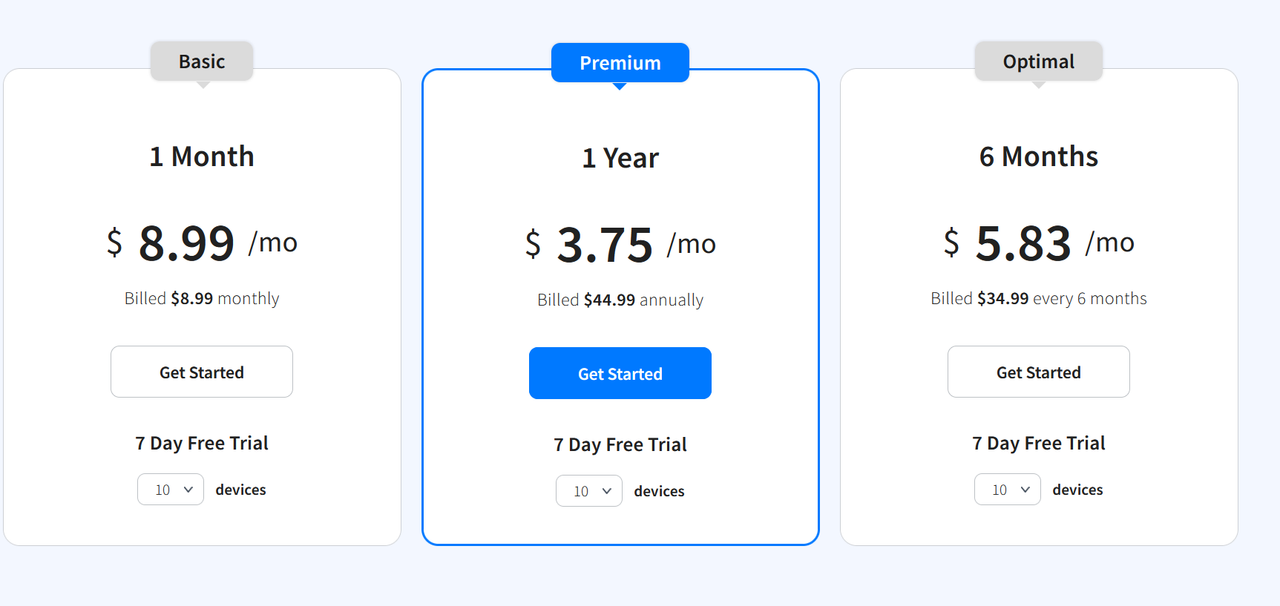Click Get Started for the 6 Months plan
The height and width of the screenshot is (606, 1280).
pyautogui.click(x=1038, y=372)
